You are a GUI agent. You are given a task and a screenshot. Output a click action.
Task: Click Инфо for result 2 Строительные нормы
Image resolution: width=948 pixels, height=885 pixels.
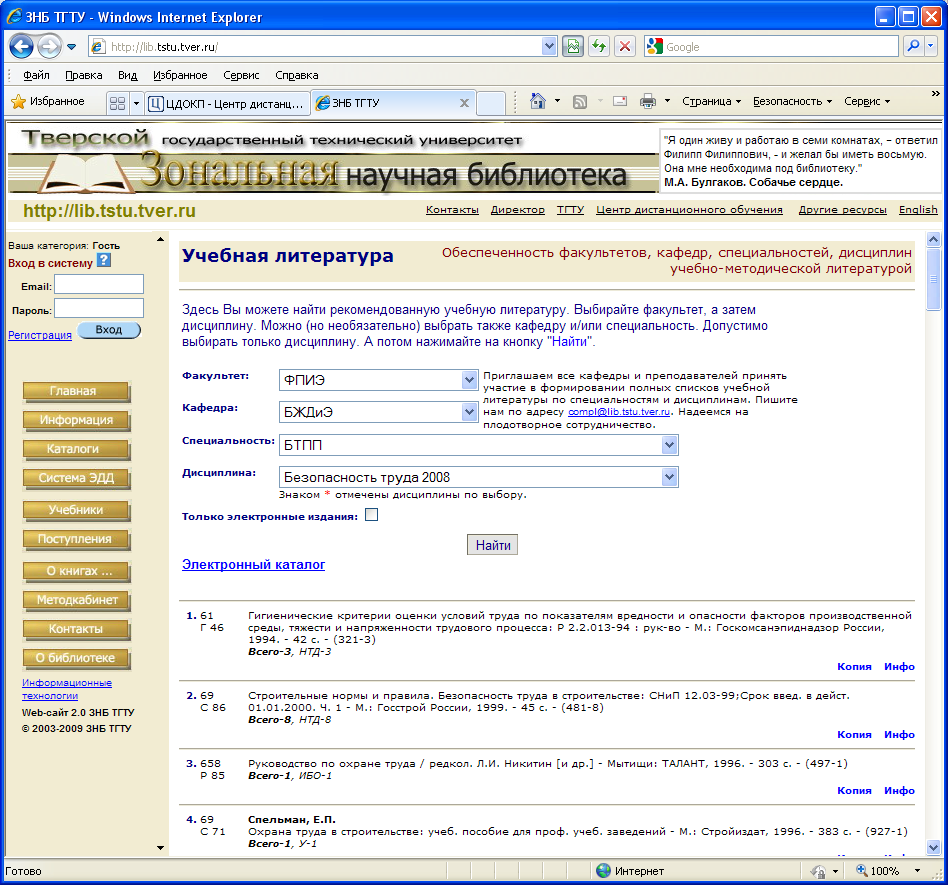899,734
